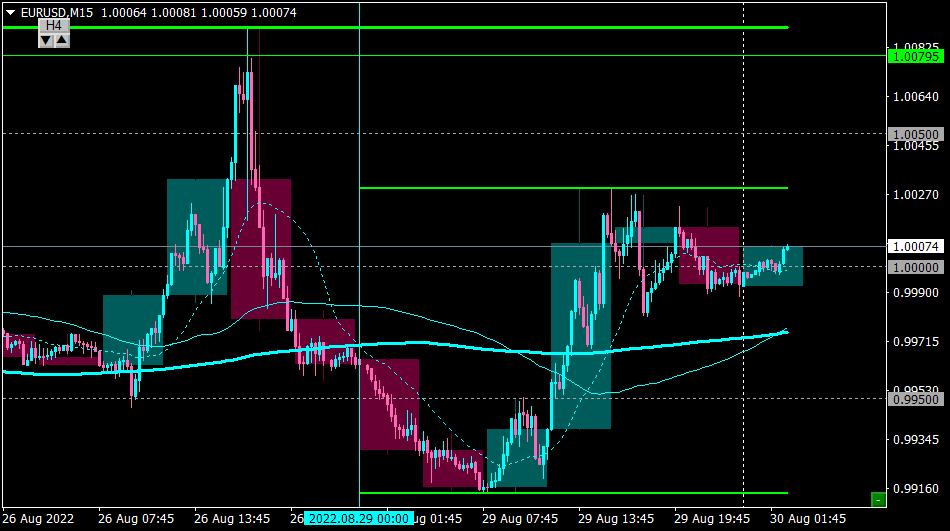Click the up arrow under H4

pos(62,41)
